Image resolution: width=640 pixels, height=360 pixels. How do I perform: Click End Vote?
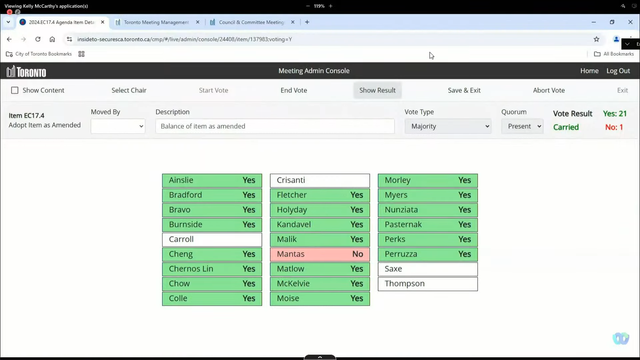294,90
